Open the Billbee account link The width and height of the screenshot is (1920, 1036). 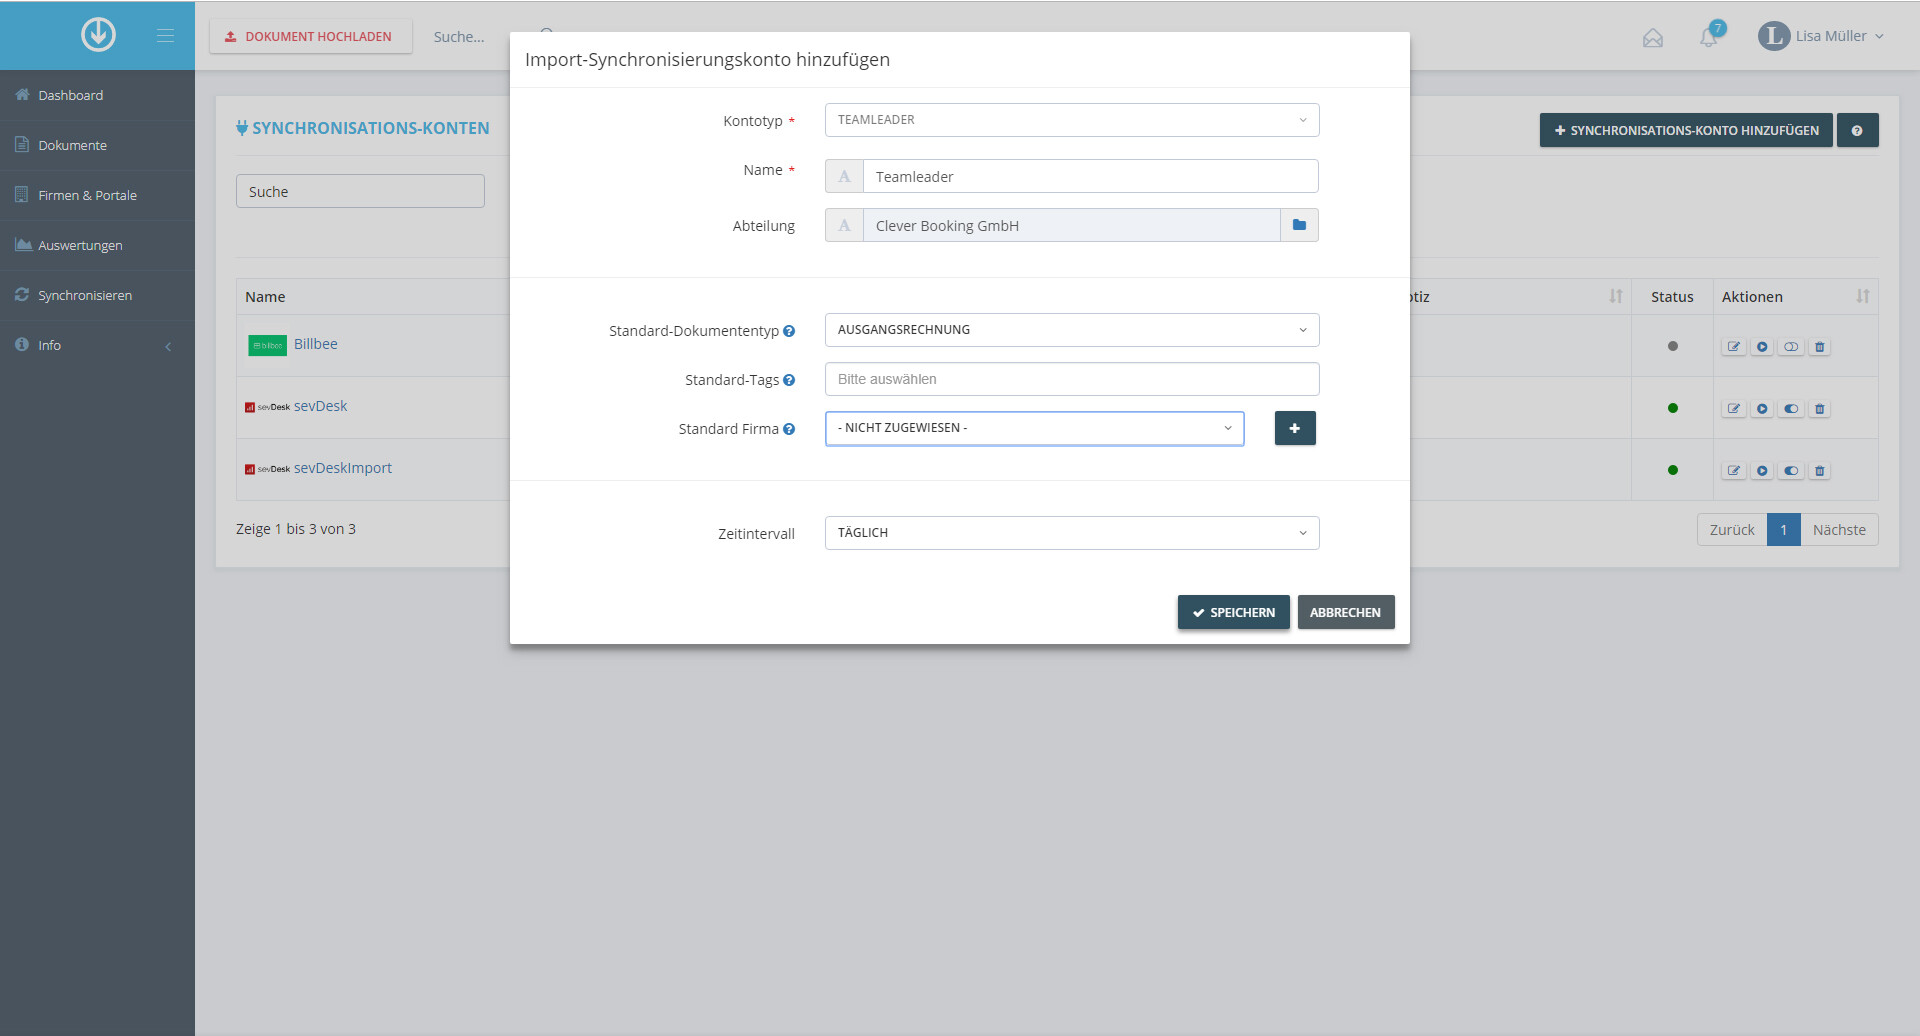(316, 344)
